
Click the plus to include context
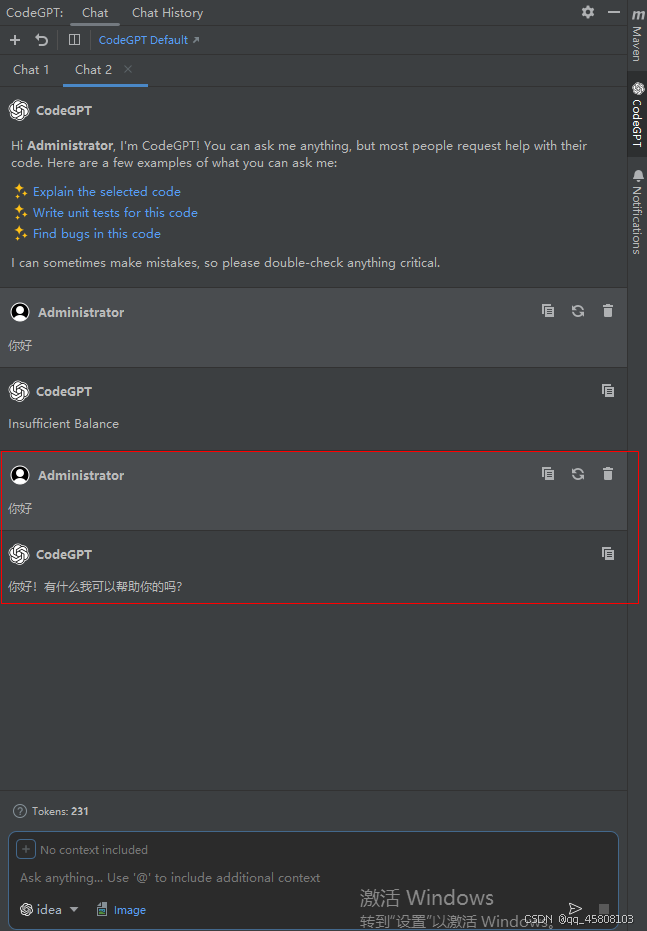25,848
